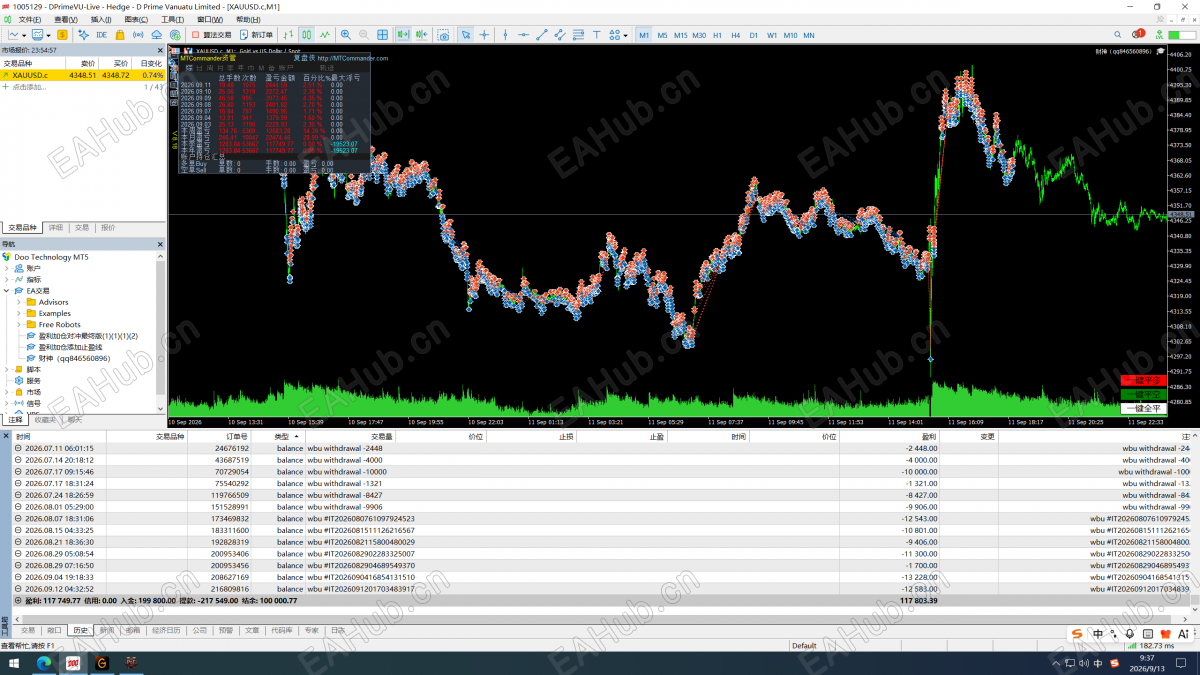1200x675 pixels.
Task: Expand the Free Robots folder
Action: pyautogui.click(x=19, y=324)
